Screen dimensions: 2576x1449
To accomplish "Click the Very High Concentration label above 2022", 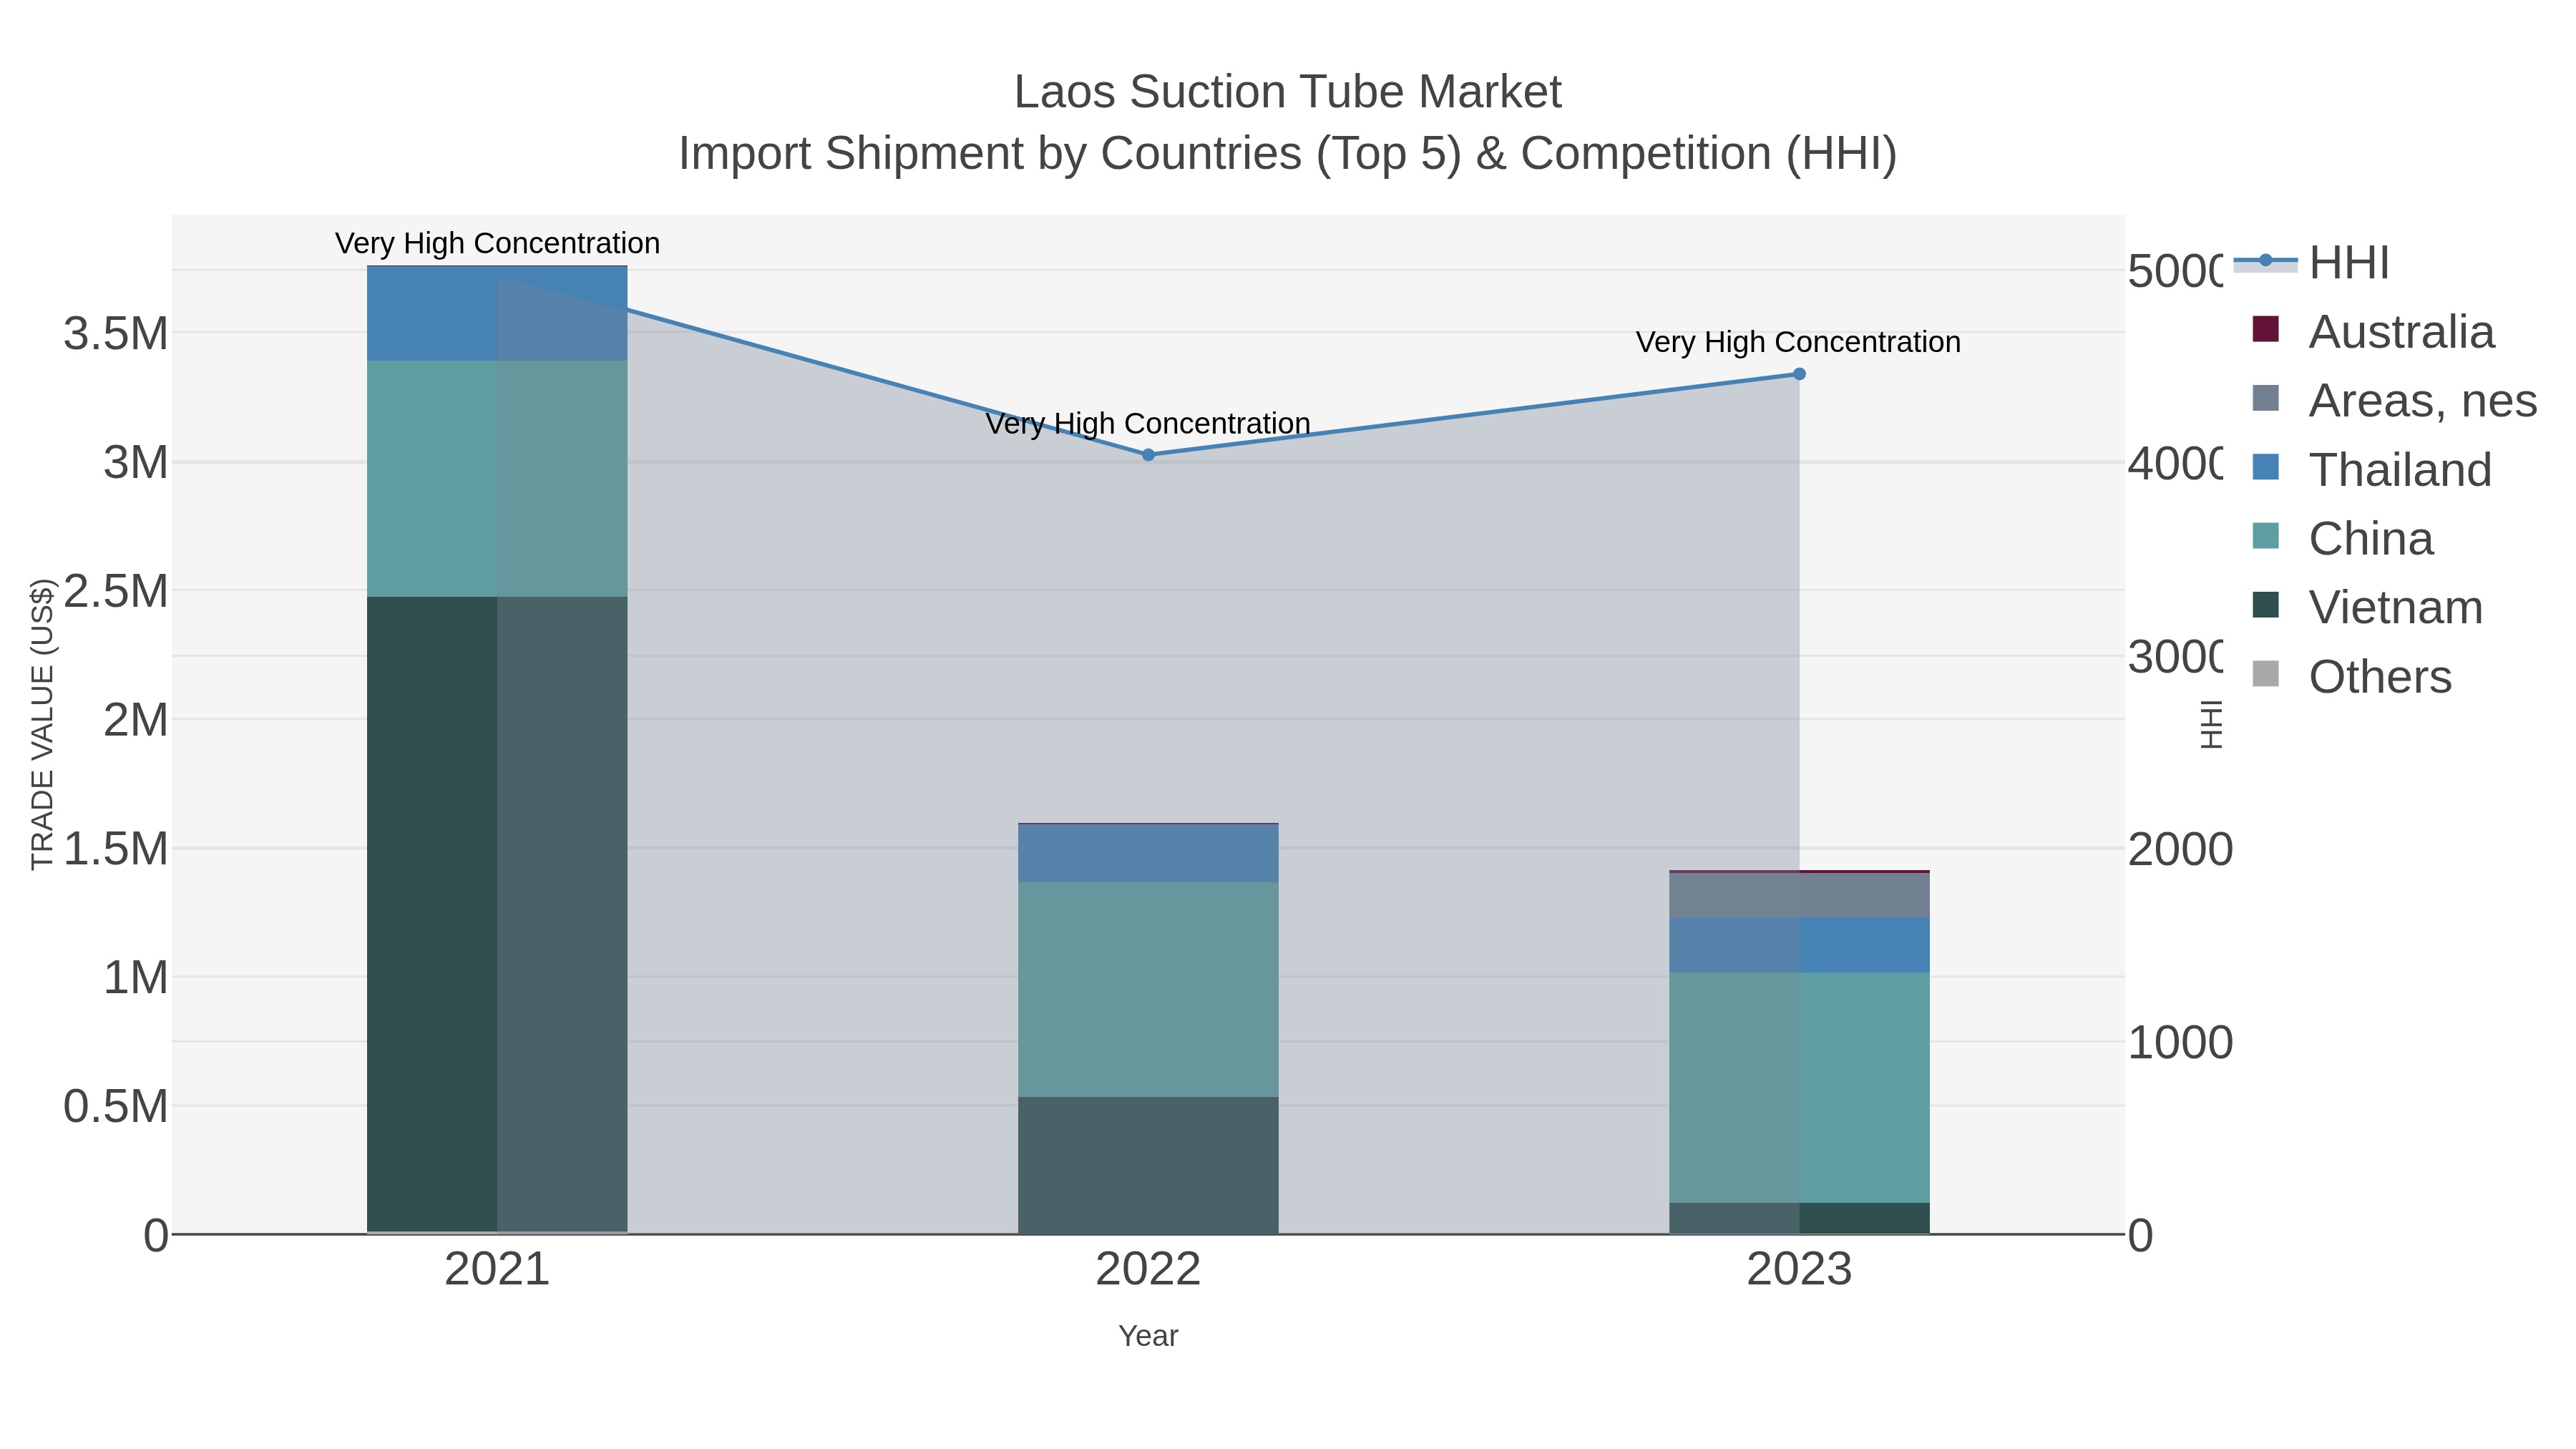I will pos(1148,423).
